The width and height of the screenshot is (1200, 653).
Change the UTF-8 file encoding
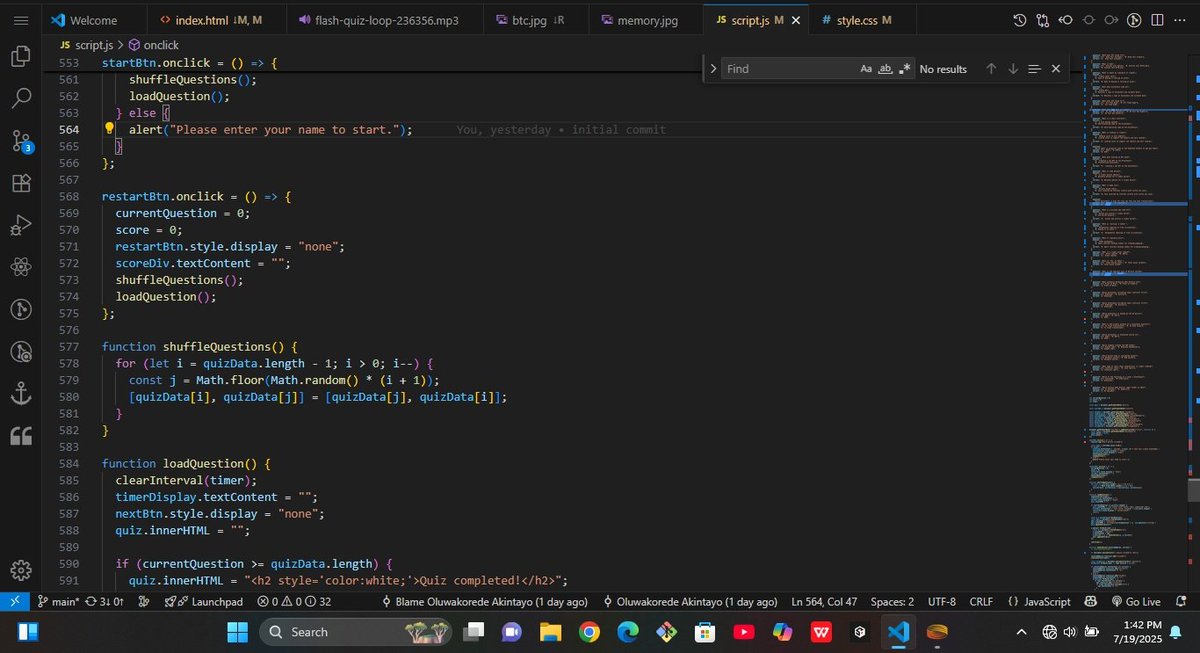tap(941, 602)
